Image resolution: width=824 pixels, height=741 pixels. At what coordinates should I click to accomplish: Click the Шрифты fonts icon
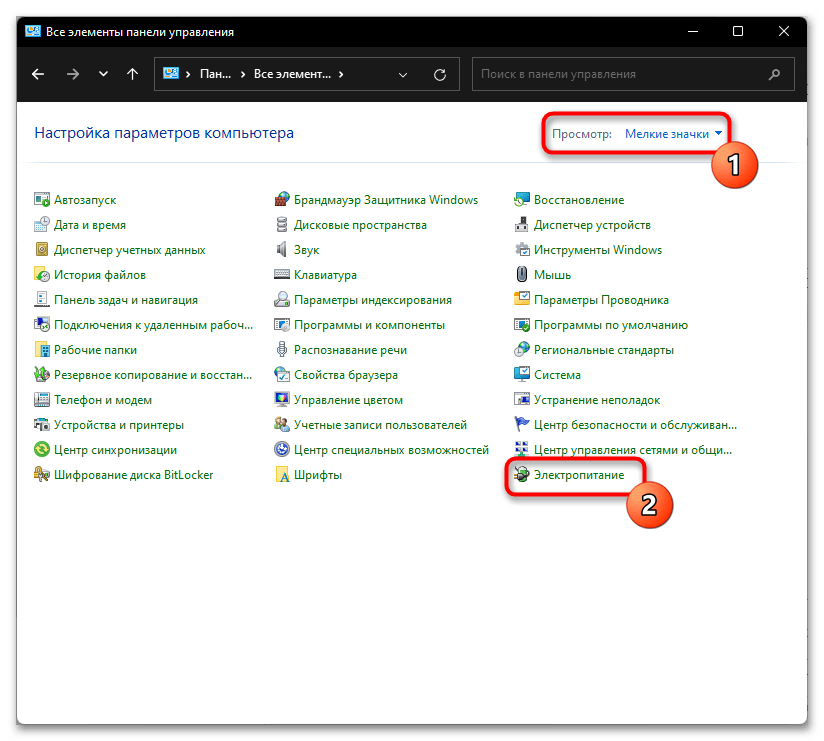(282, 475)
